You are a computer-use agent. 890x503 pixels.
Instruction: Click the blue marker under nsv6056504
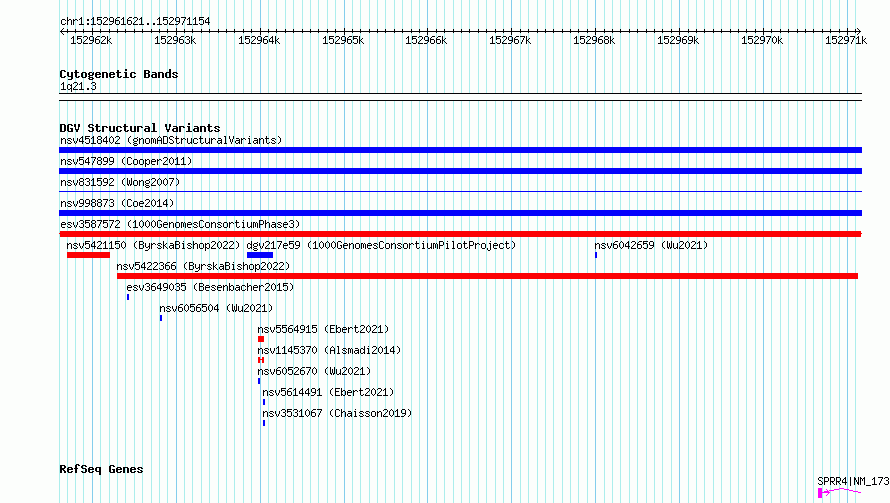(161, 318)
